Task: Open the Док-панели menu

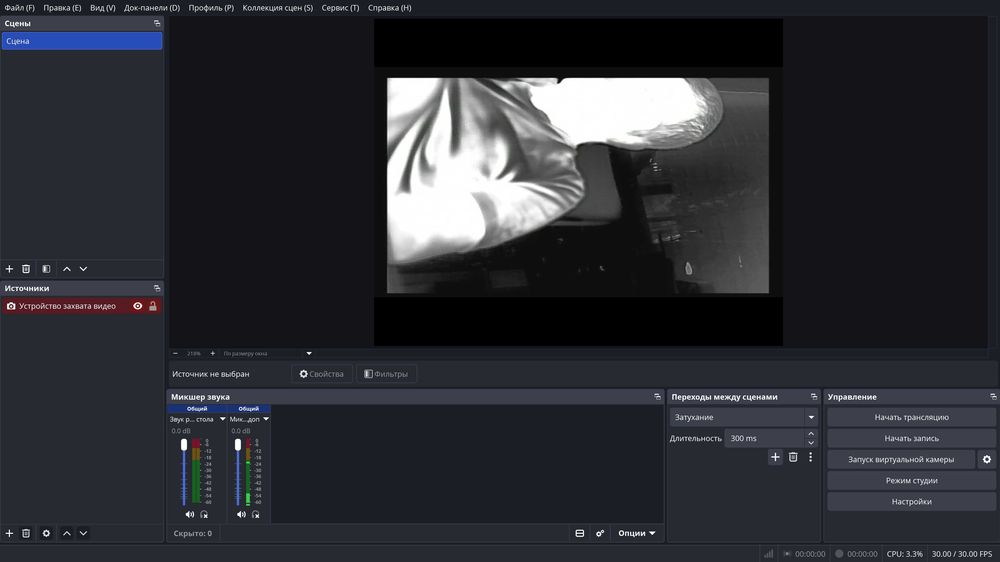Action: click(x=152, y=8)
